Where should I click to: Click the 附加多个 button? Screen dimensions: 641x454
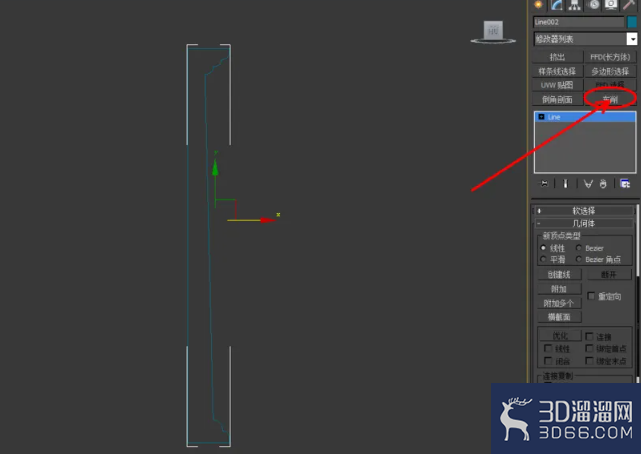click(559, 303)
